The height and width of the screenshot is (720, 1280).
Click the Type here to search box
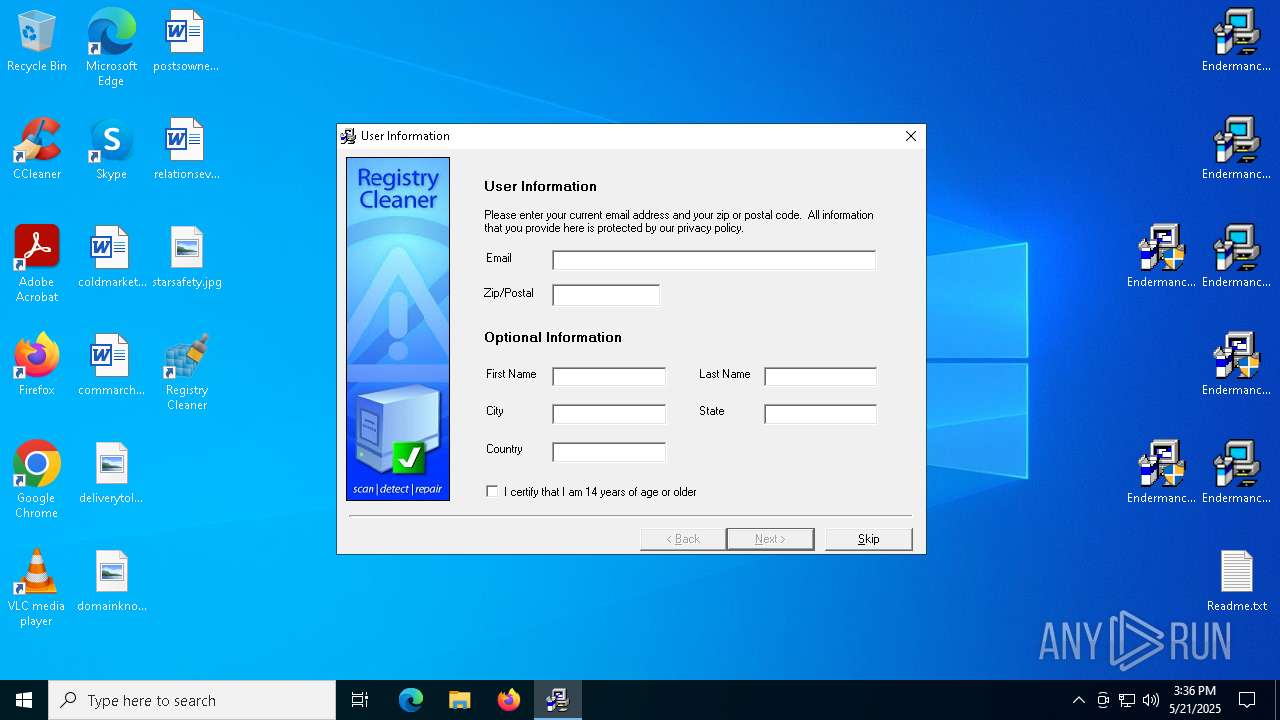tap(192, 700)
